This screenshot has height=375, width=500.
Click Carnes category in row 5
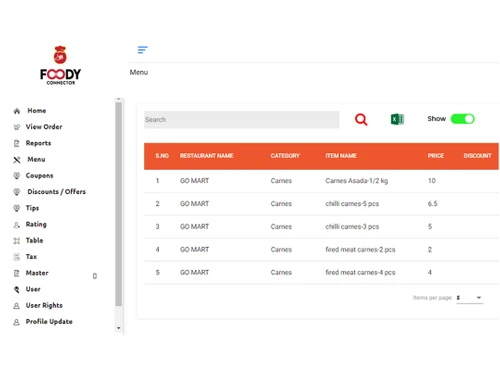pos(281,273)
